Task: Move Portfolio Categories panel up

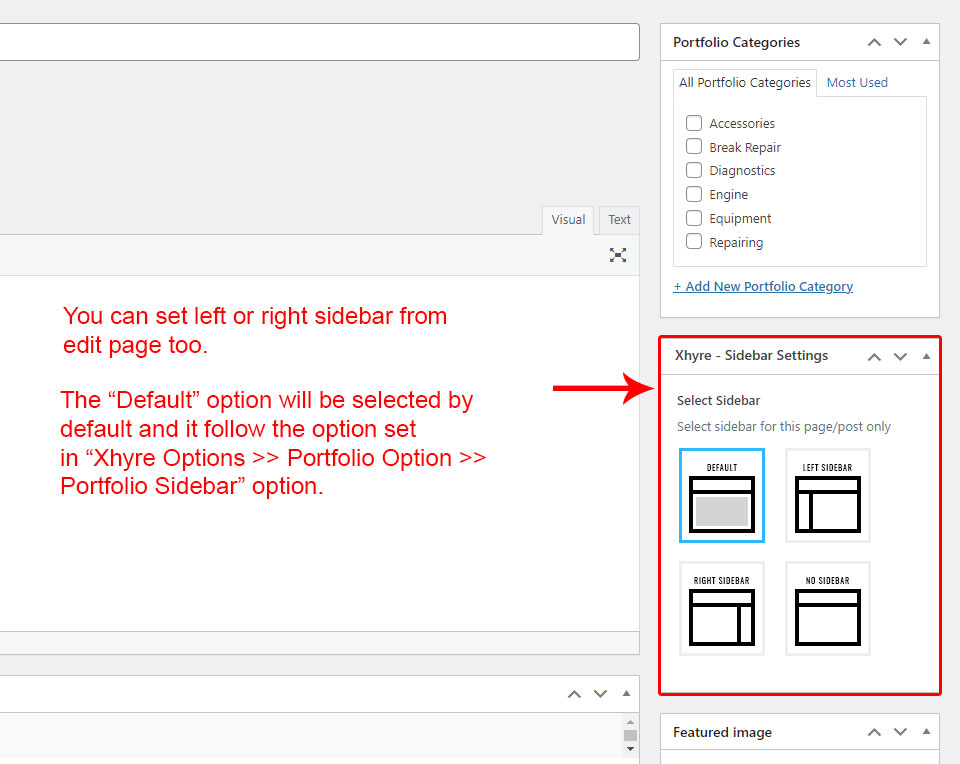Action: click(x=874, y=42)
